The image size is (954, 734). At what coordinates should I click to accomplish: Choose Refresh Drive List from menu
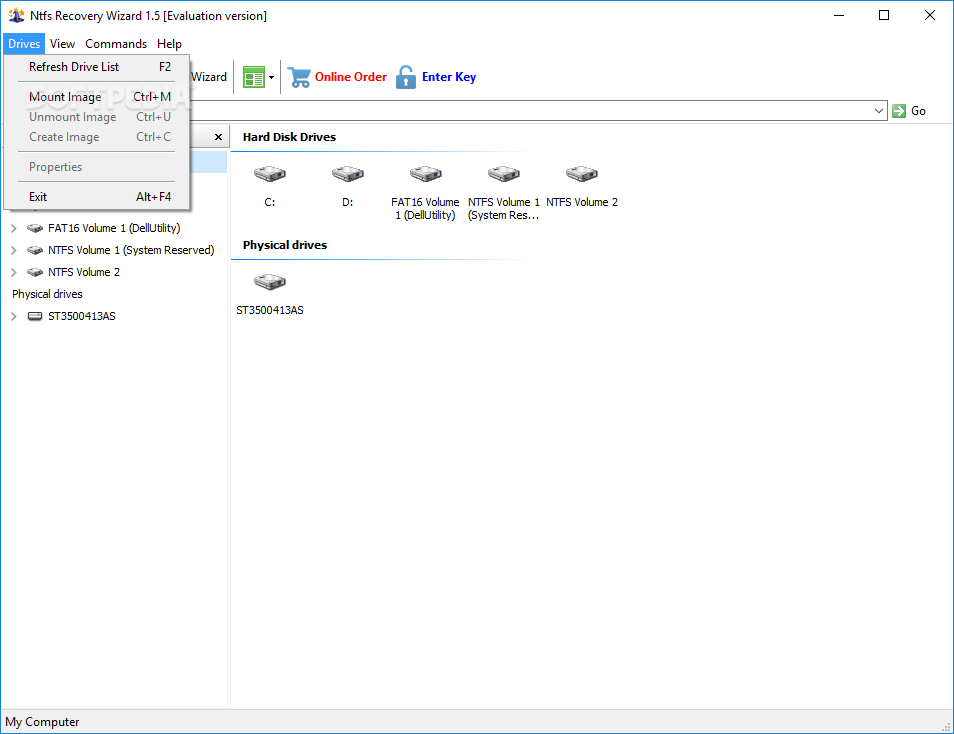97,67
